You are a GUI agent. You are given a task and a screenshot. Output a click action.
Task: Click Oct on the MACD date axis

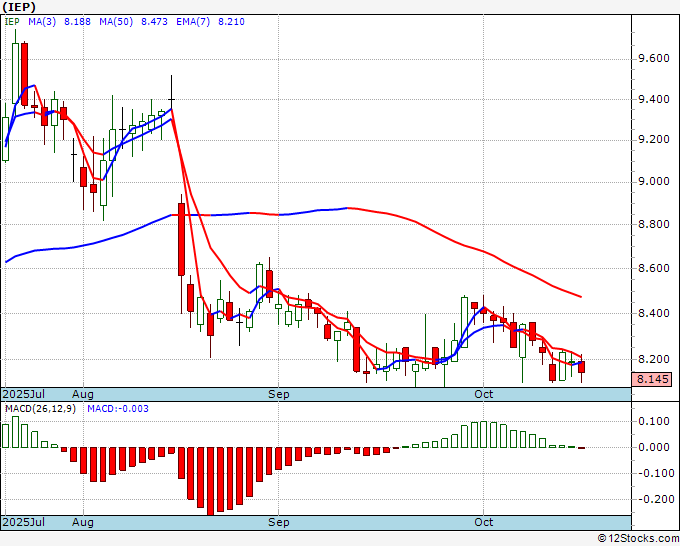point(484,522)
